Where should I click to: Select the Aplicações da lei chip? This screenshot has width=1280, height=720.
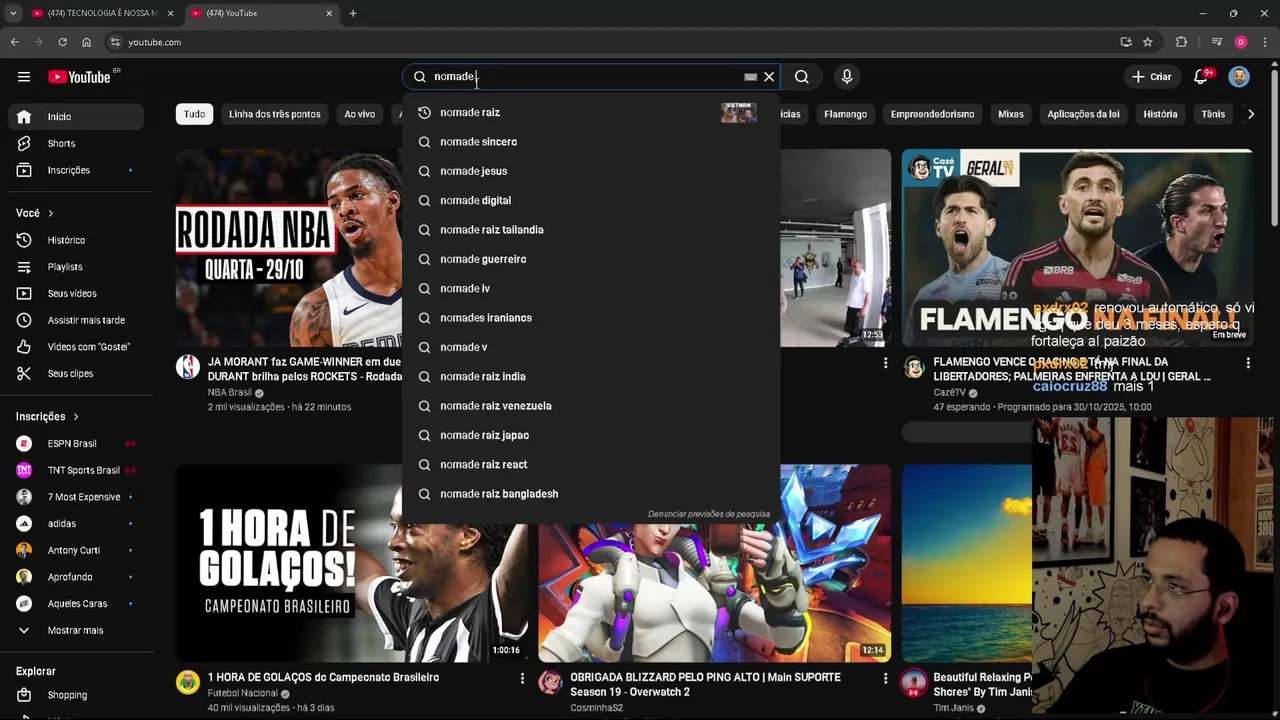click(1083, 114)
